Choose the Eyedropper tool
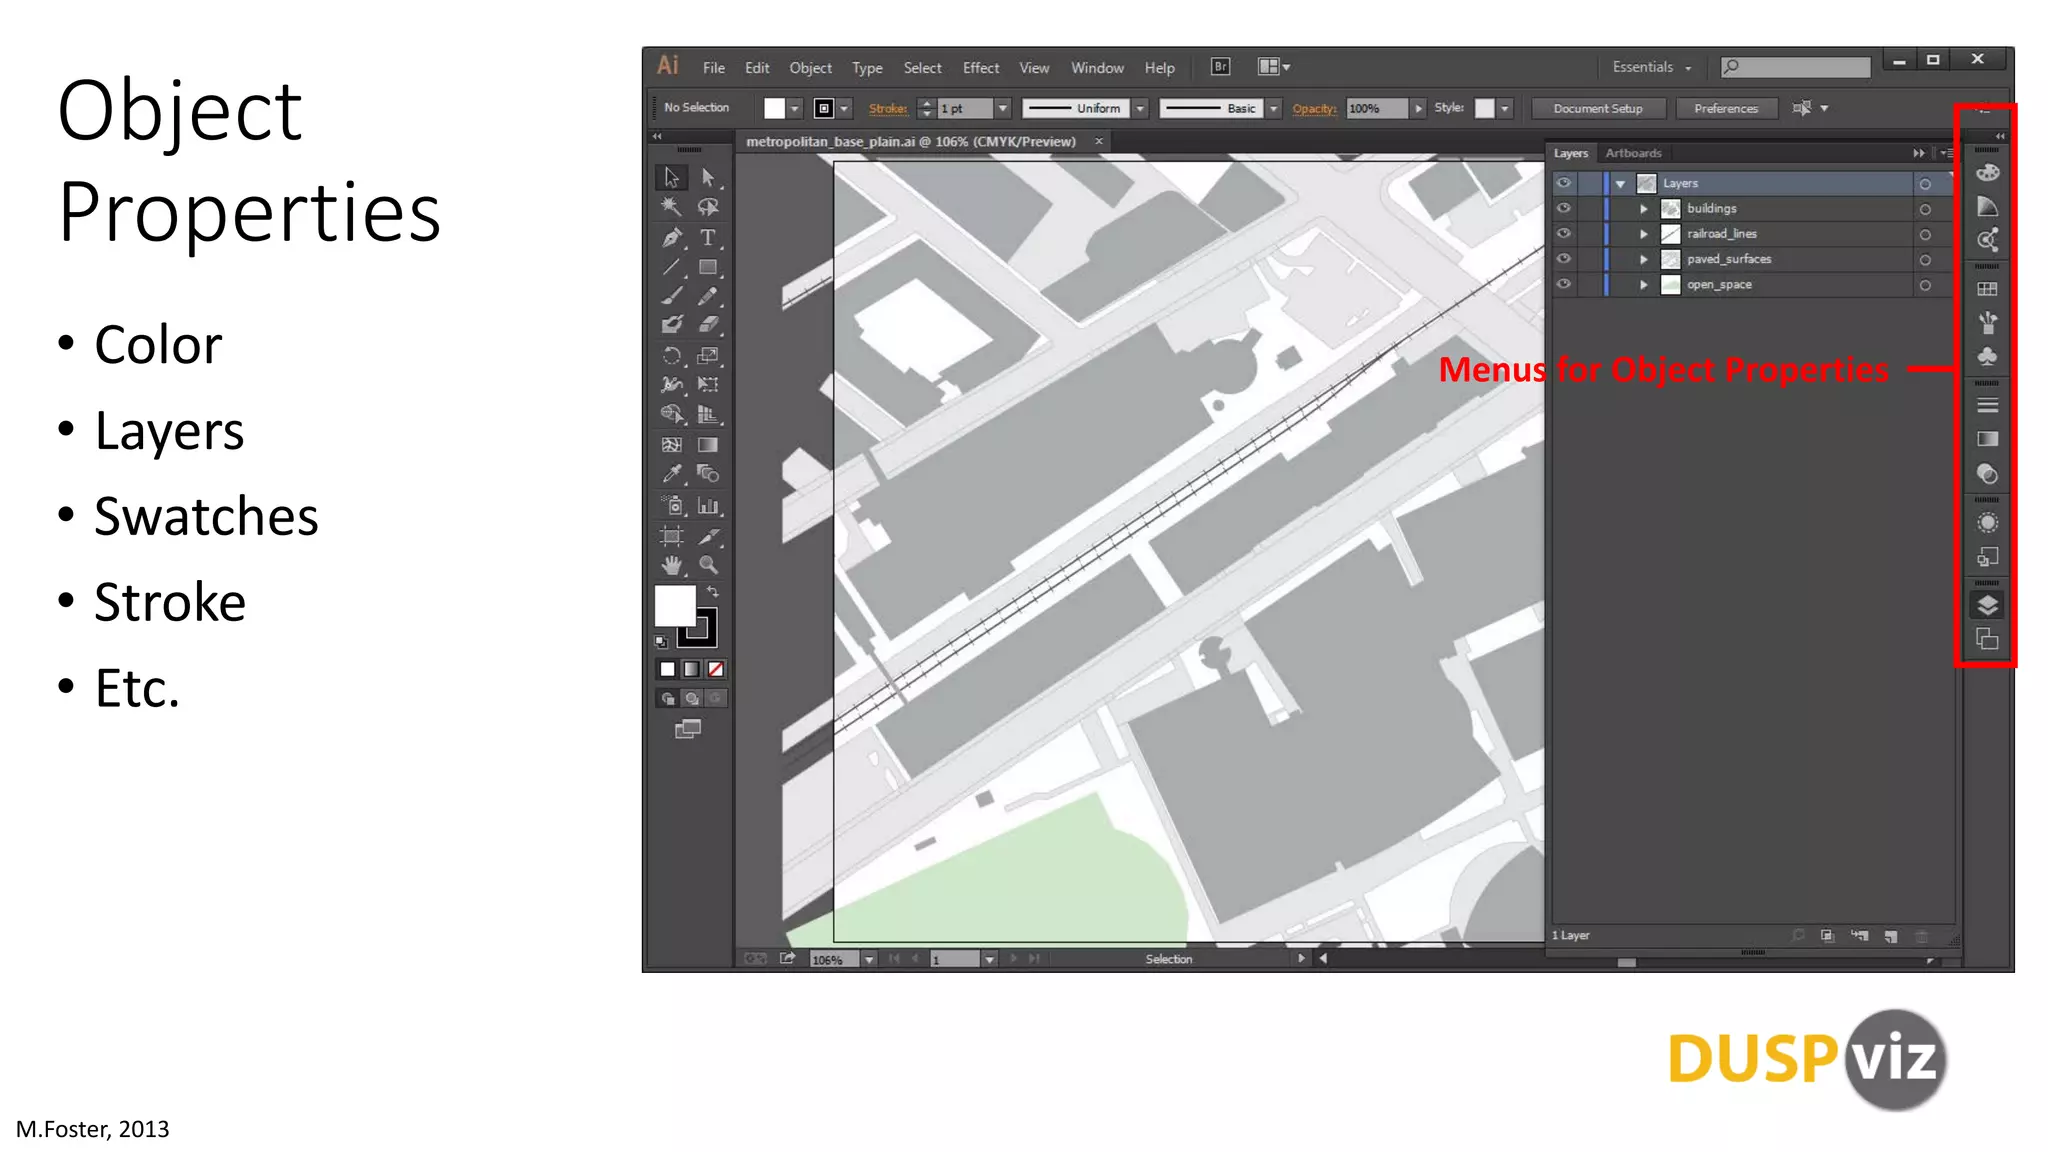 point(671,474)
